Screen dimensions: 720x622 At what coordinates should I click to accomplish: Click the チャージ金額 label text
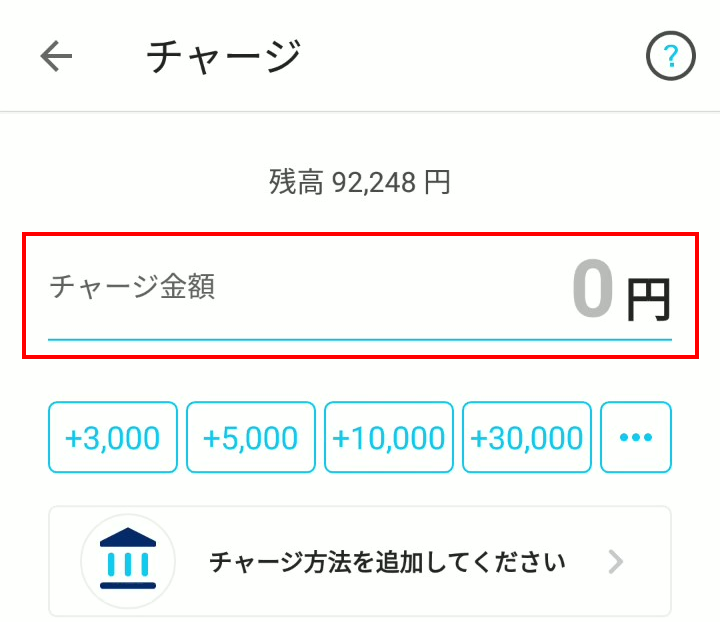pyautogui.click(x=132, y=288)
